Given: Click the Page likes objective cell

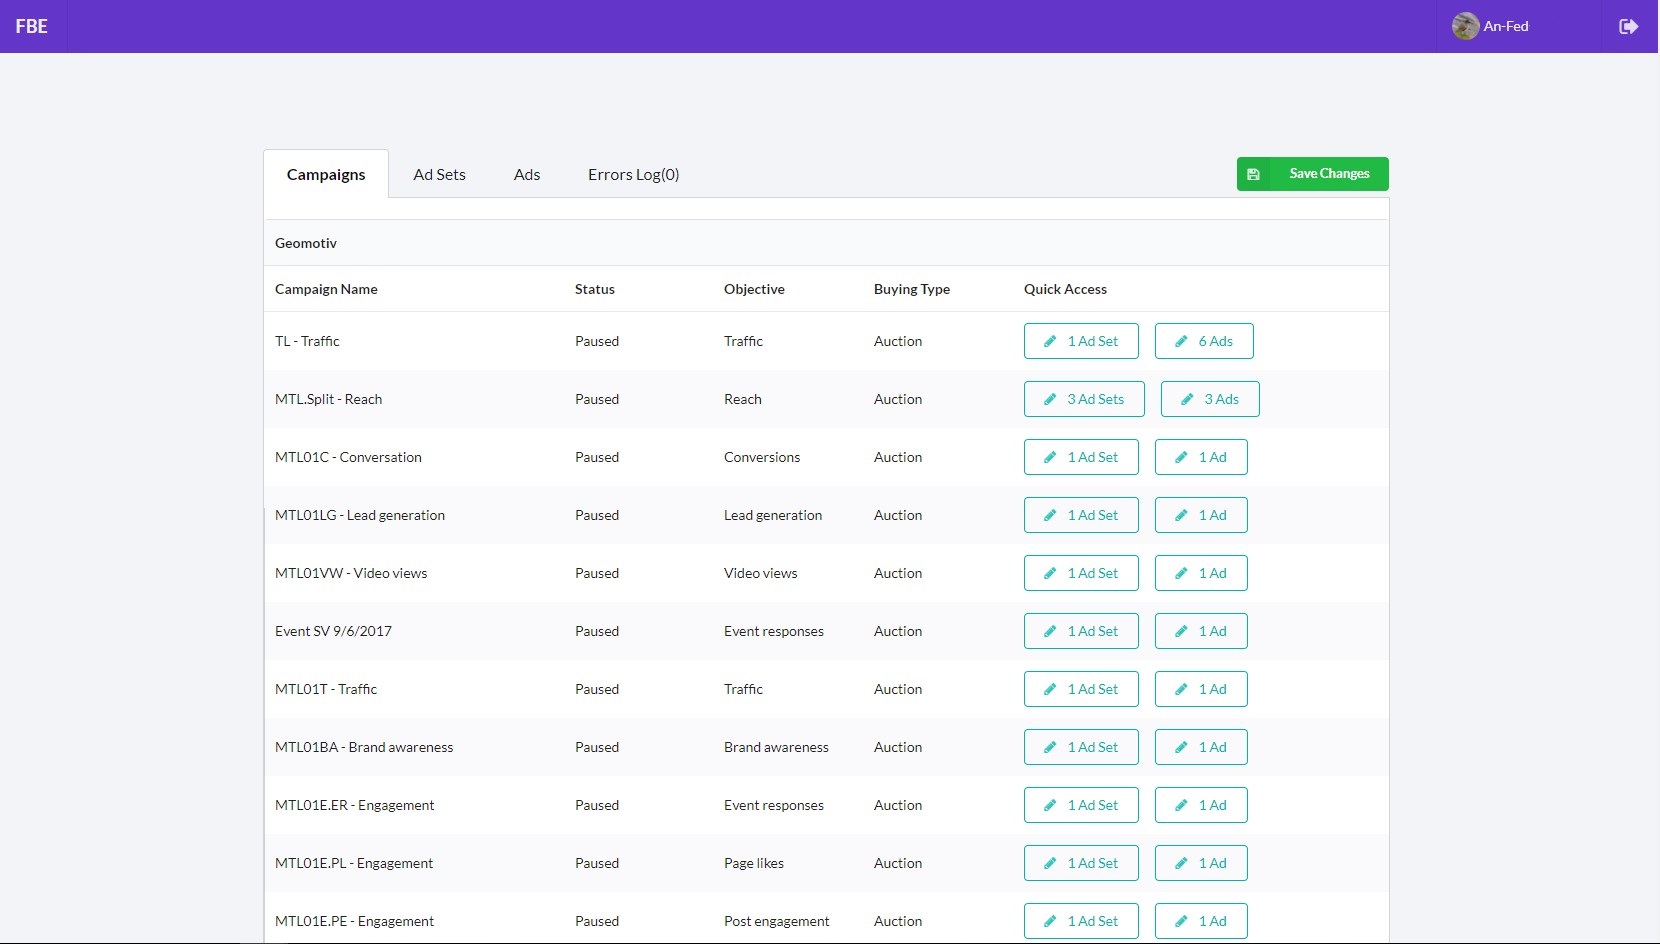Looking at the screenshot, I should 754,863.
